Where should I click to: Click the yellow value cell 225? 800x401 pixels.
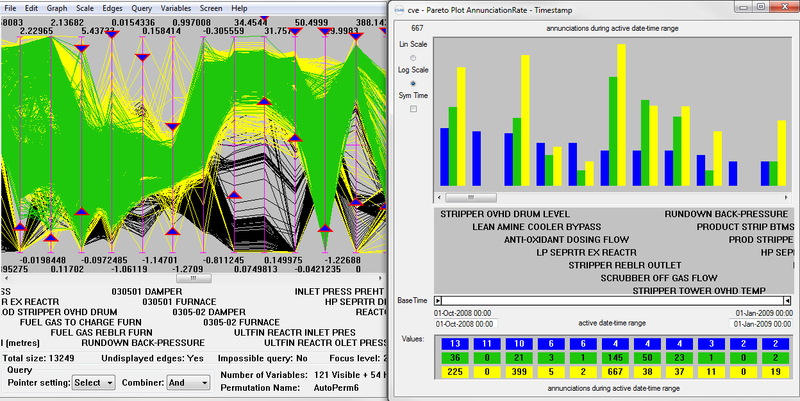pyautogui.click(x=455, y=372)
